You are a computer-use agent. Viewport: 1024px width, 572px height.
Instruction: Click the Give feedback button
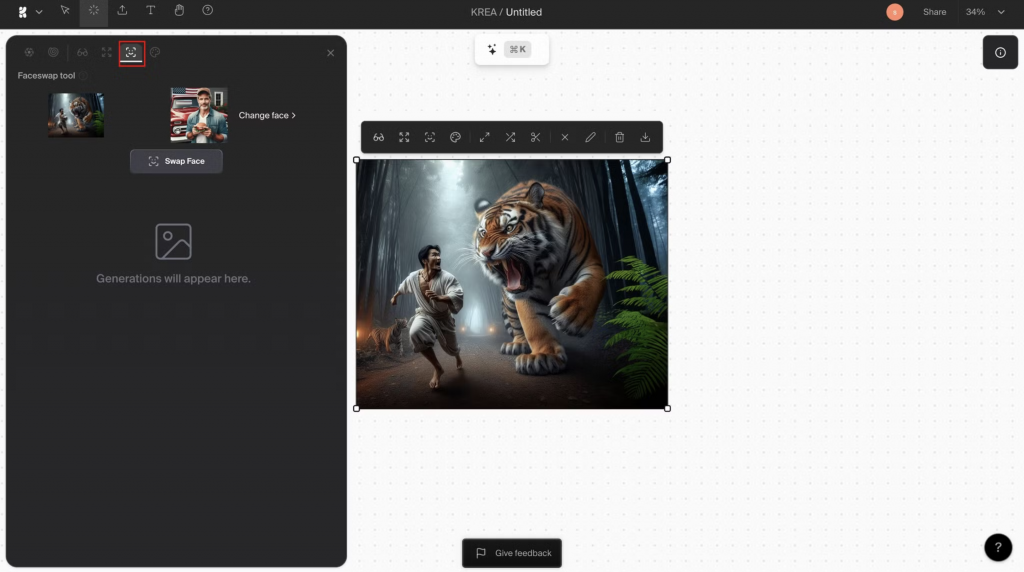512,553
